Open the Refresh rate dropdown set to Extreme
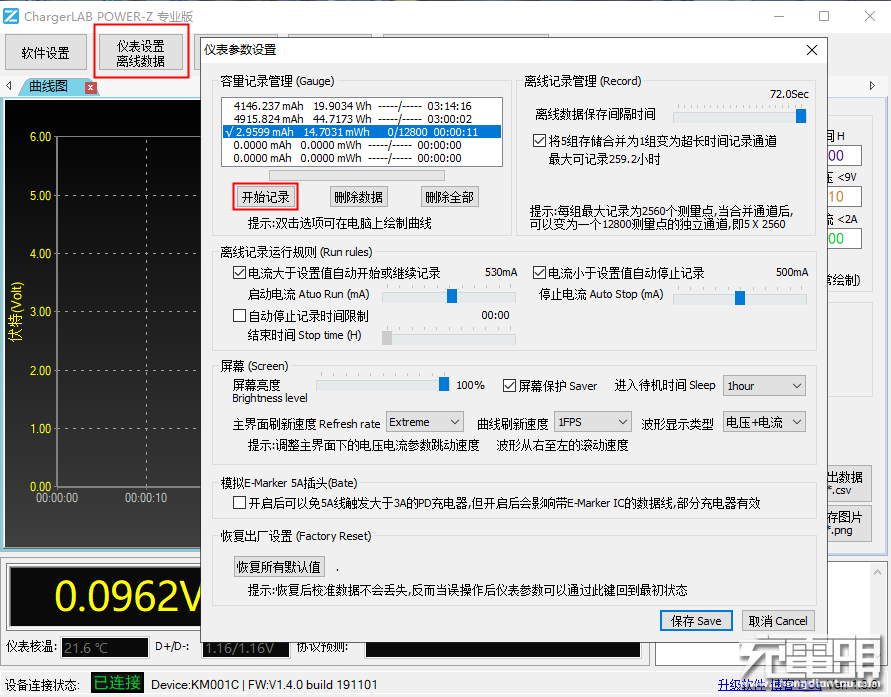This screenshot has width=891, height=697. [424, 422]
